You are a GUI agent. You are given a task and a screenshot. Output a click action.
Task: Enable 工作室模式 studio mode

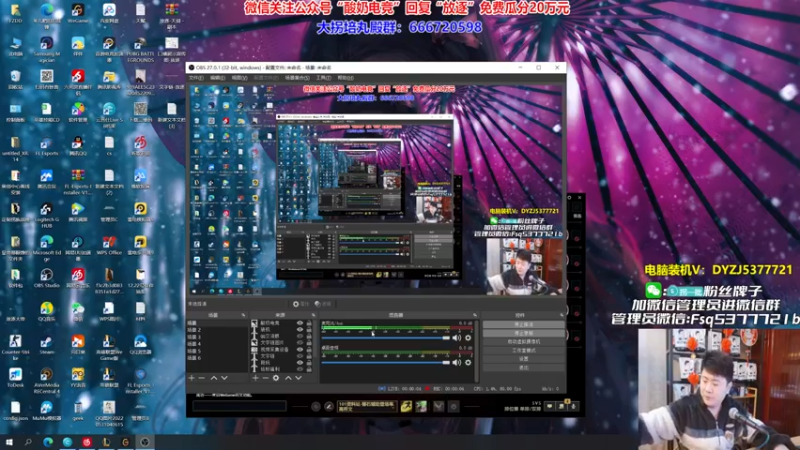tap(523, 351)
